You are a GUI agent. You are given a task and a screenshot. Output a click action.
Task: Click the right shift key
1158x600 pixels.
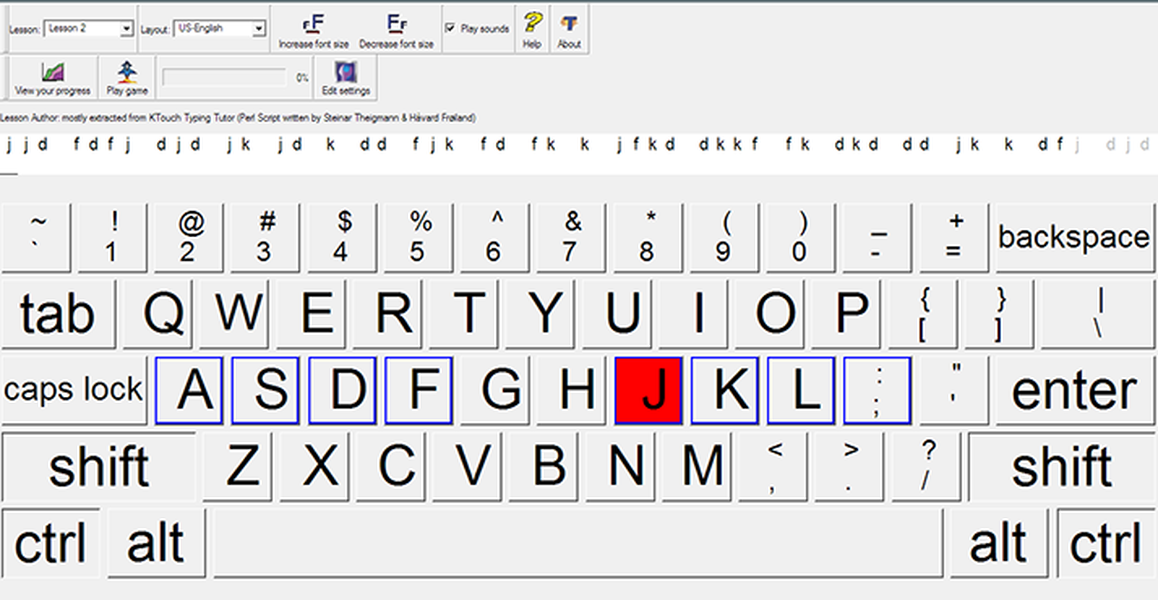(x=1061, y=467)
